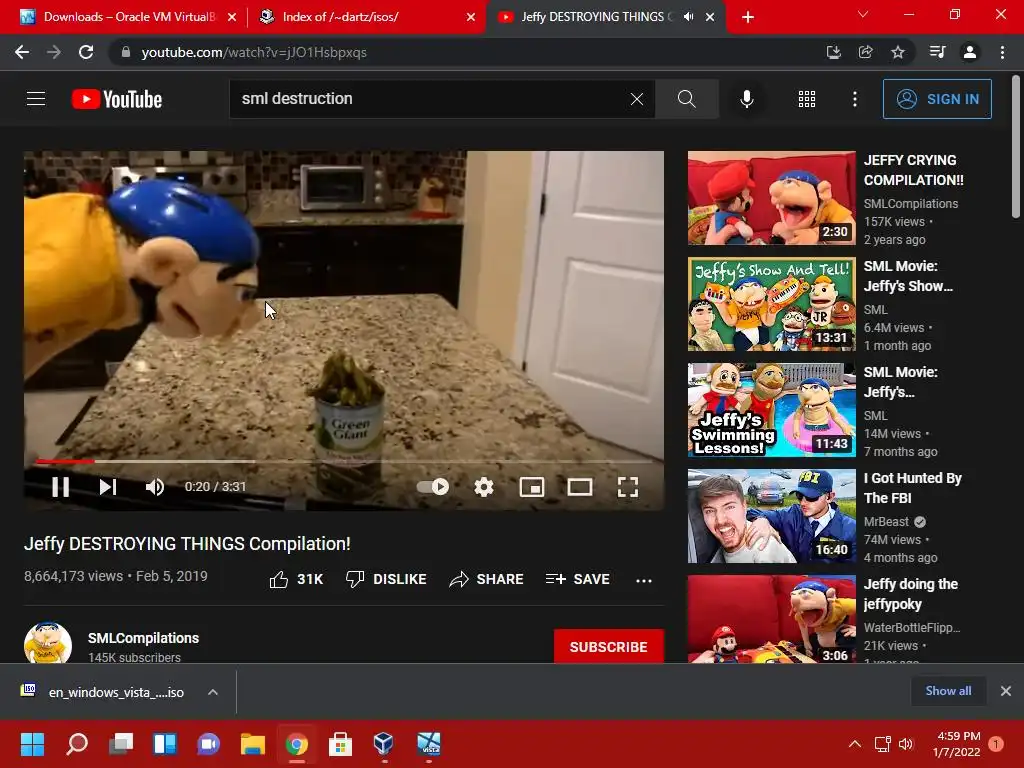Mute the Jeffy tab audio icon
The image size is (1024, 768).
688,17
